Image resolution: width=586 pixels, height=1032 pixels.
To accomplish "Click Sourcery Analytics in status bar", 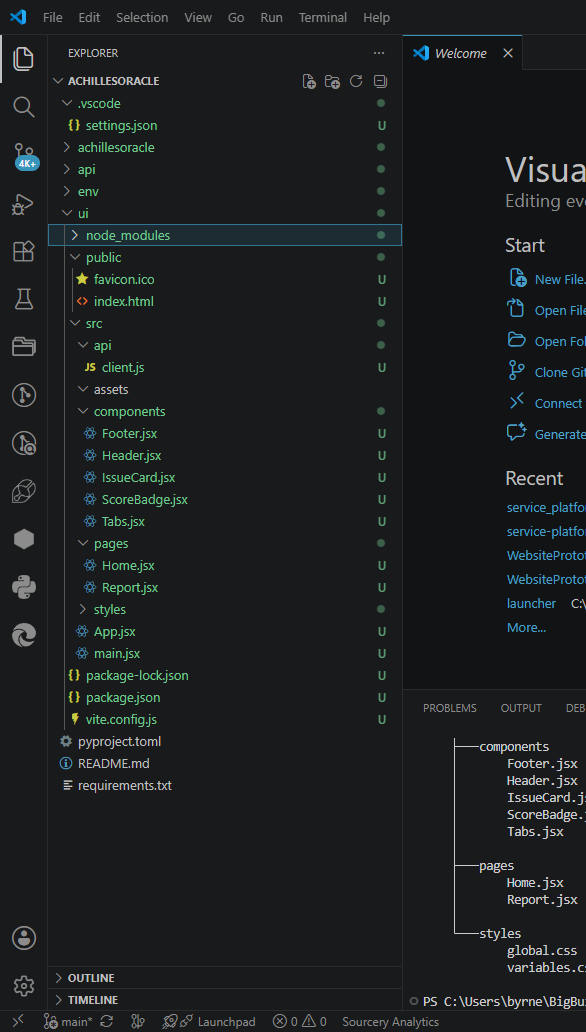I will pos(390,1021).
